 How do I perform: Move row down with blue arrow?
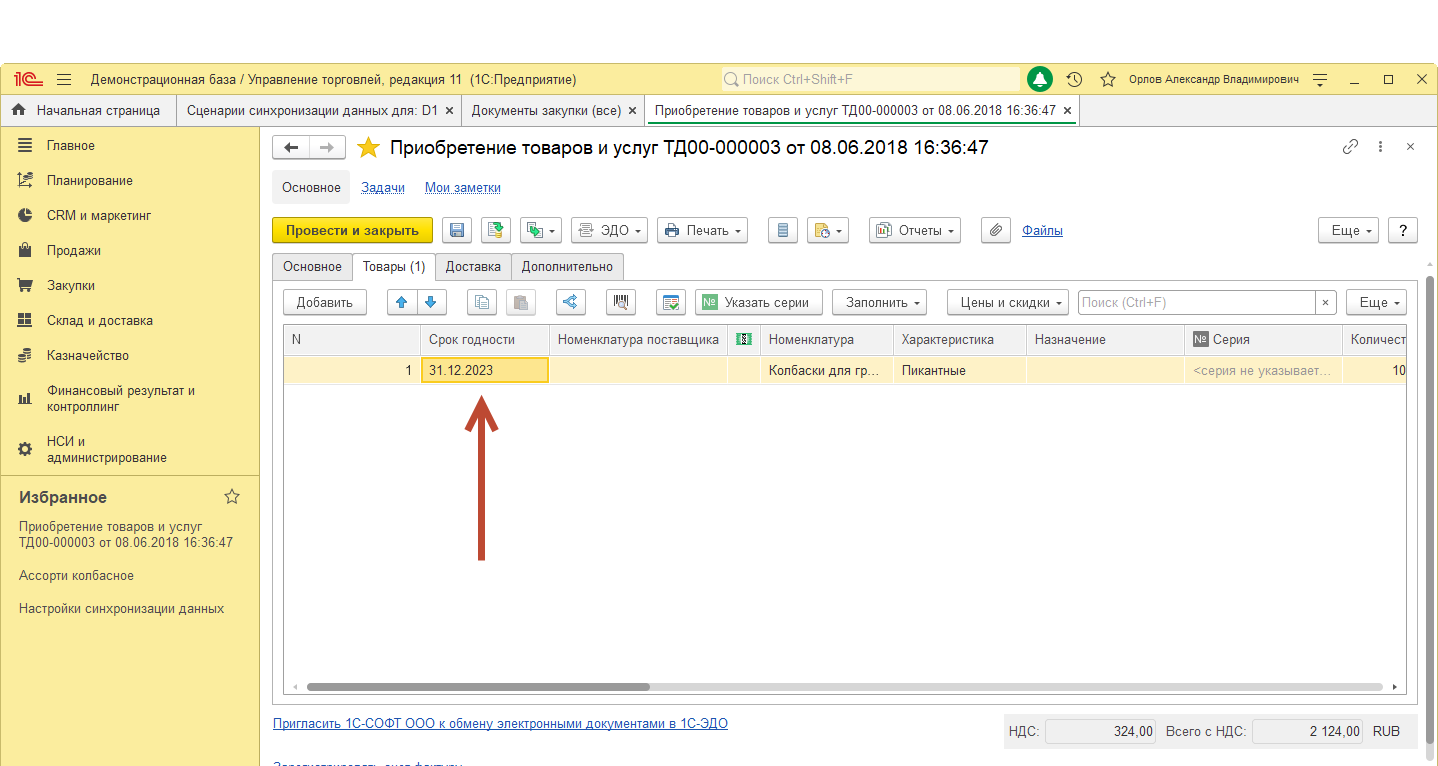(x=430, y=302)
